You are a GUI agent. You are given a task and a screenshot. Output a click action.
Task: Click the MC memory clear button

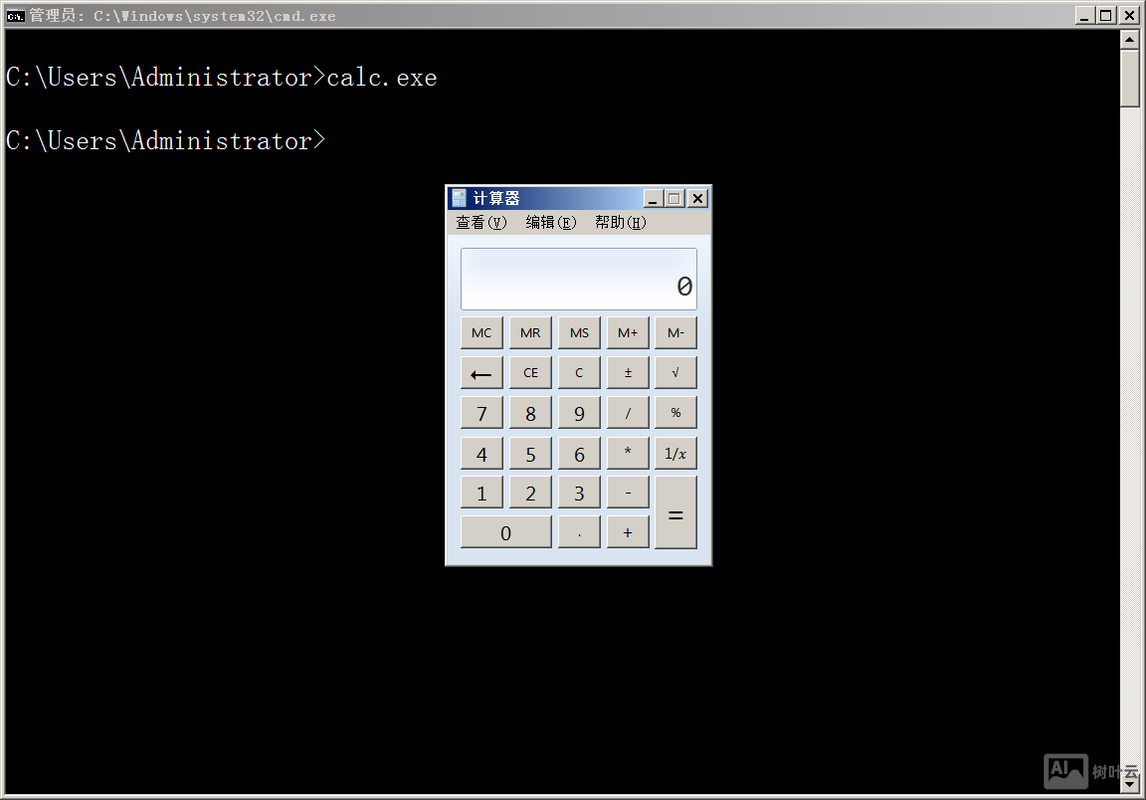[482, 332]
